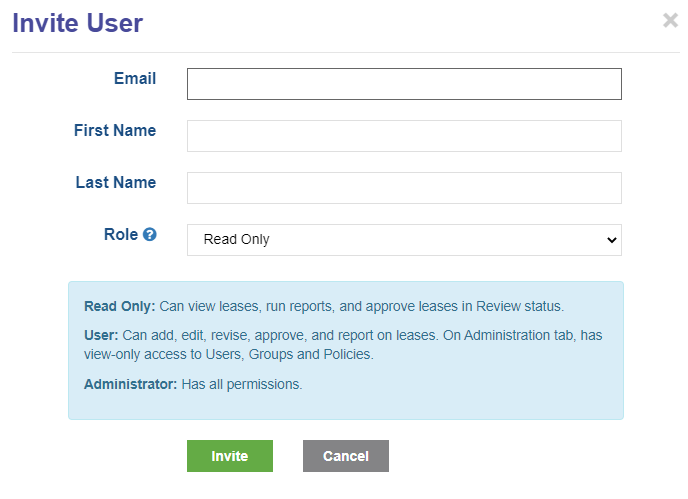Close the Invite User dialog
The image size is (688, 499).
pyautogui.click(x=670, y=20)
